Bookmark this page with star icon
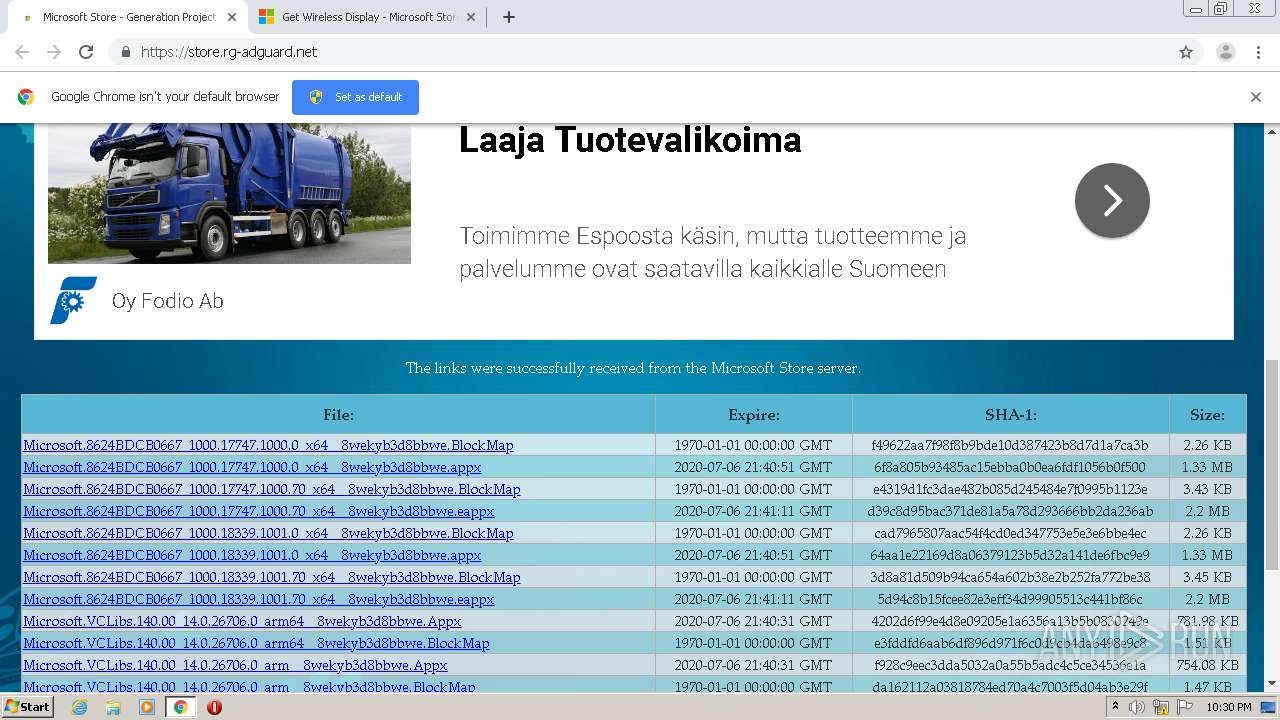Image resolution: width=1280 pixels, height=720 pixels. pos(1186,52)
